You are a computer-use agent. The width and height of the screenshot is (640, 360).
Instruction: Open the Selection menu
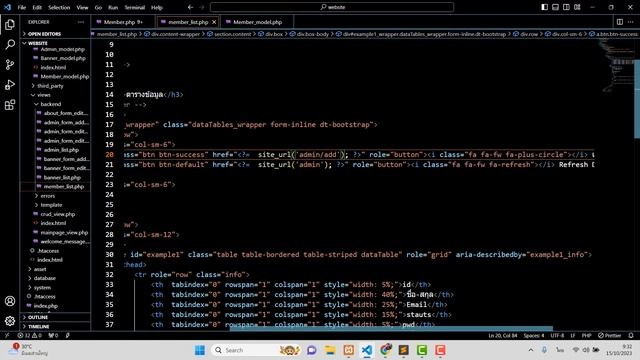pyautogui.click(x=59, y=7)
